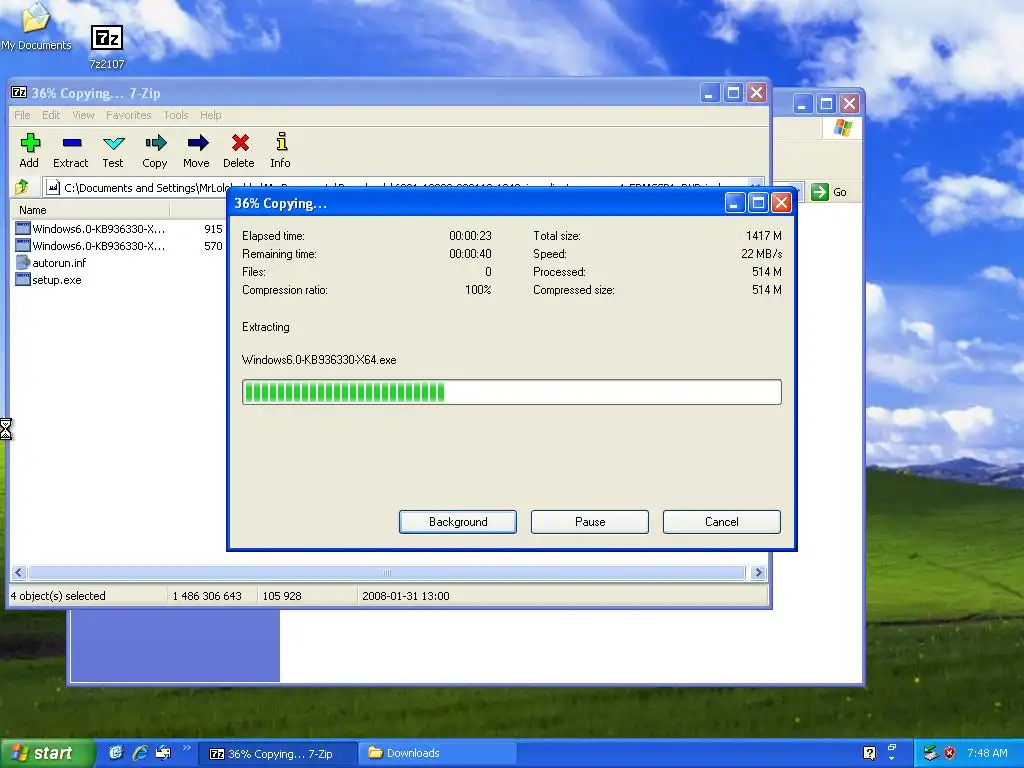
Task: Click the Delete red X icon
Action: point(240,143)
